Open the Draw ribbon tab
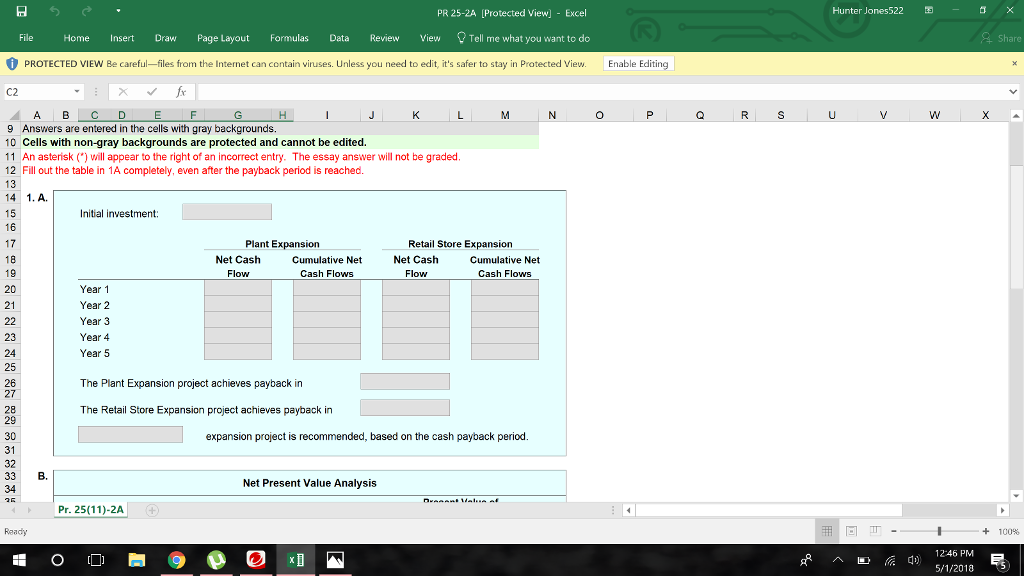The width and height of the screenshot is (1024, 576). point(166,38)
